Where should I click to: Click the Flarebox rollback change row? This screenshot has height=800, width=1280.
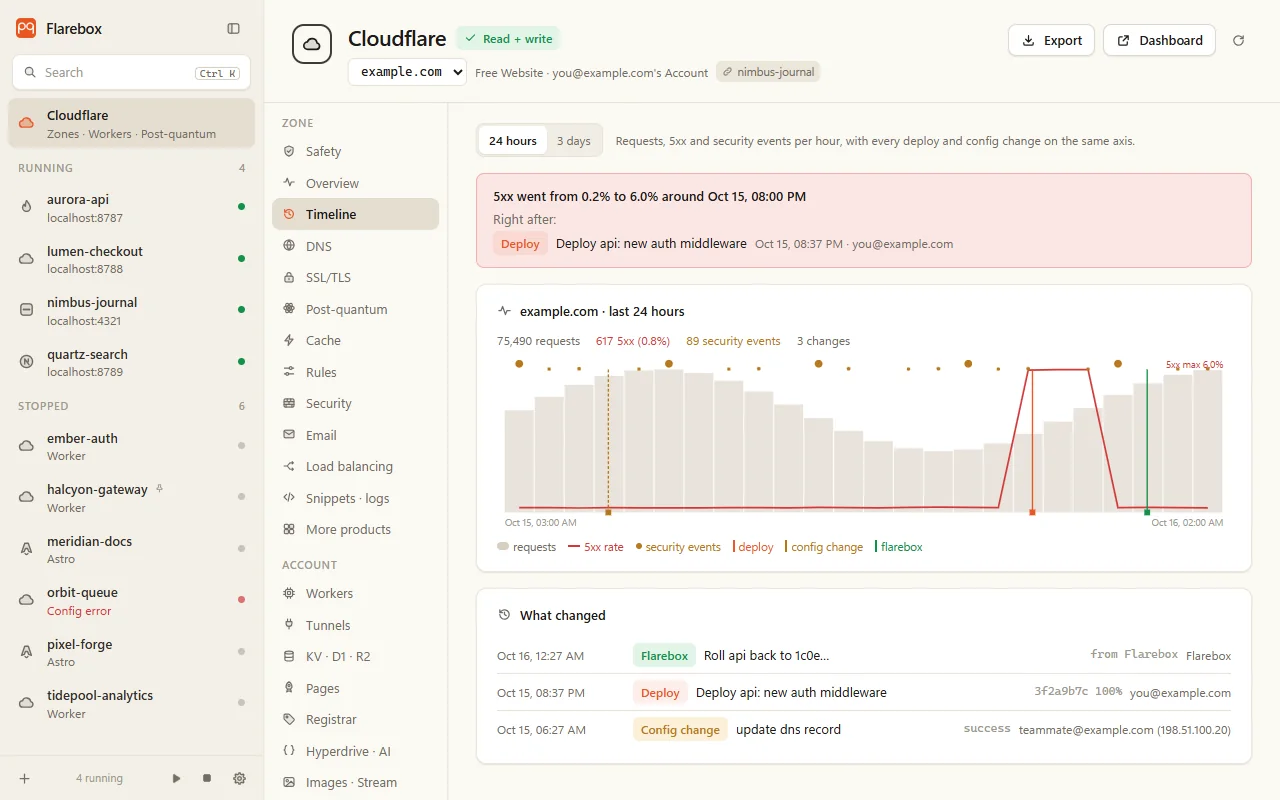[864, 656]
